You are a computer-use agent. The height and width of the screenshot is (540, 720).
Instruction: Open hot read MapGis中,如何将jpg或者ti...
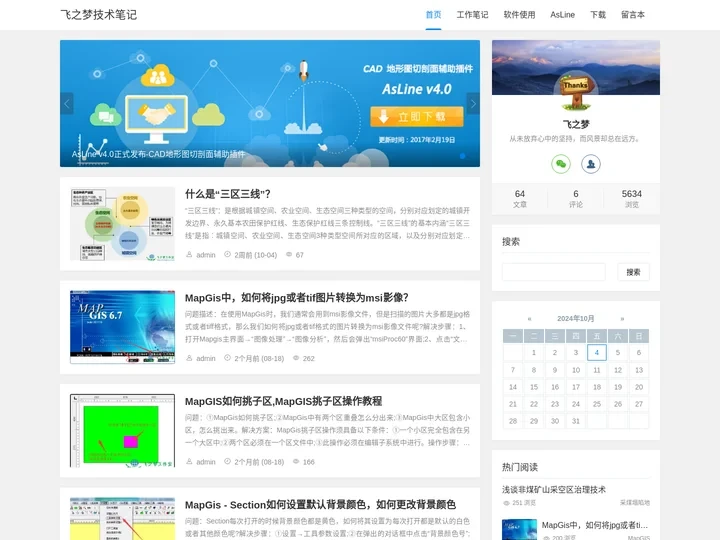[x=595, y=525]
